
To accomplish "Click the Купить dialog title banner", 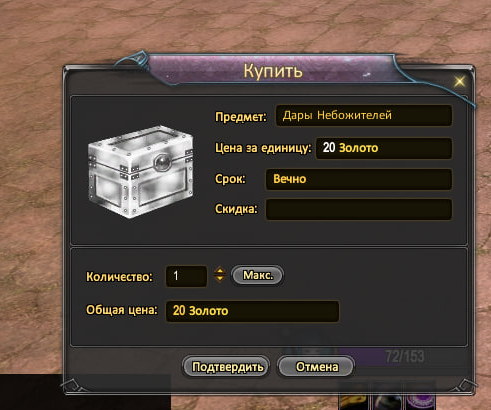I will coord(273,71).
